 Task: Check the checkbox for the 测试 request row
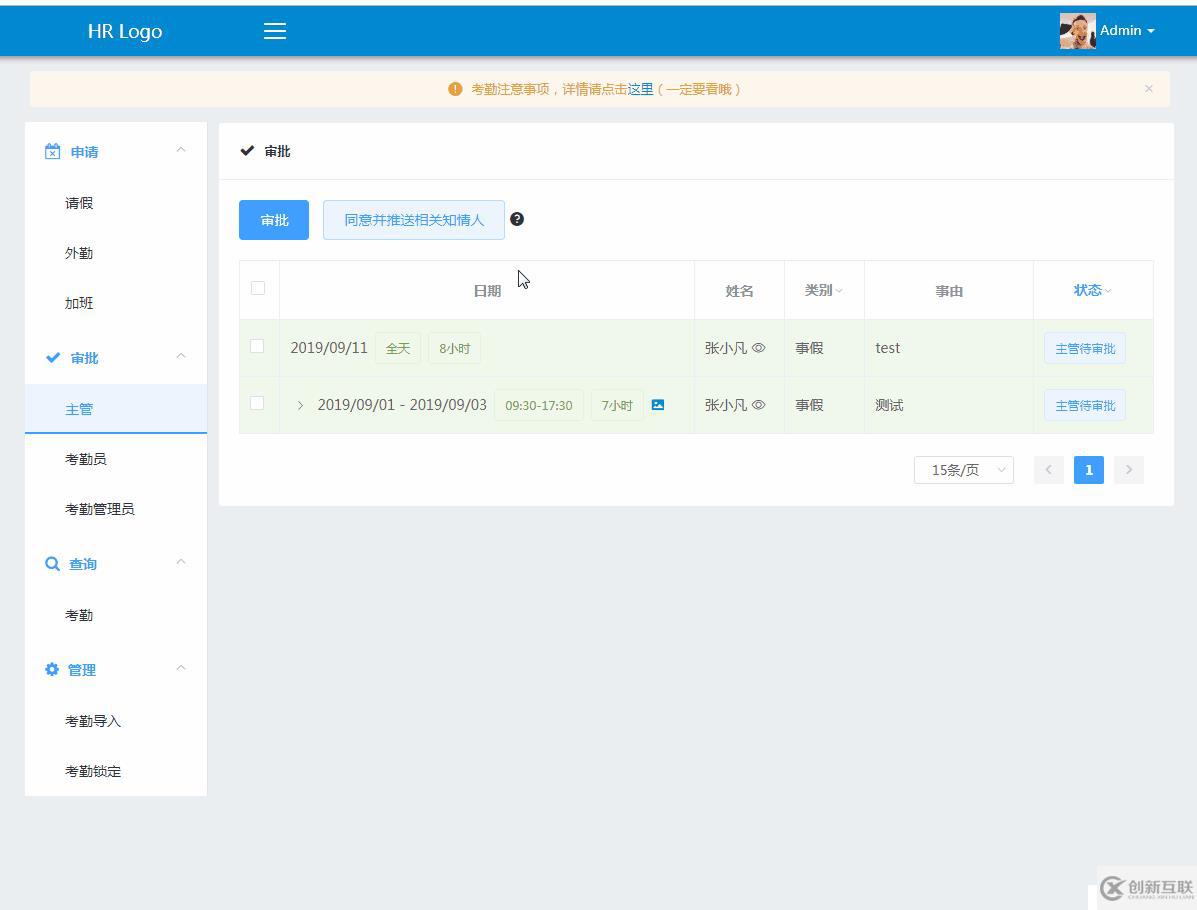(257, 404)
